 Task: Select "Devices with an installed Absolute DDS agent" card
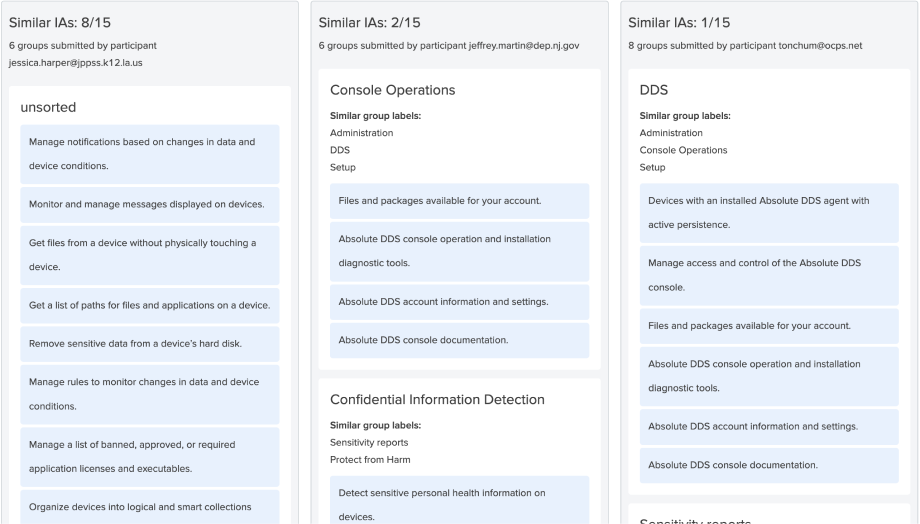coord(769,212)
